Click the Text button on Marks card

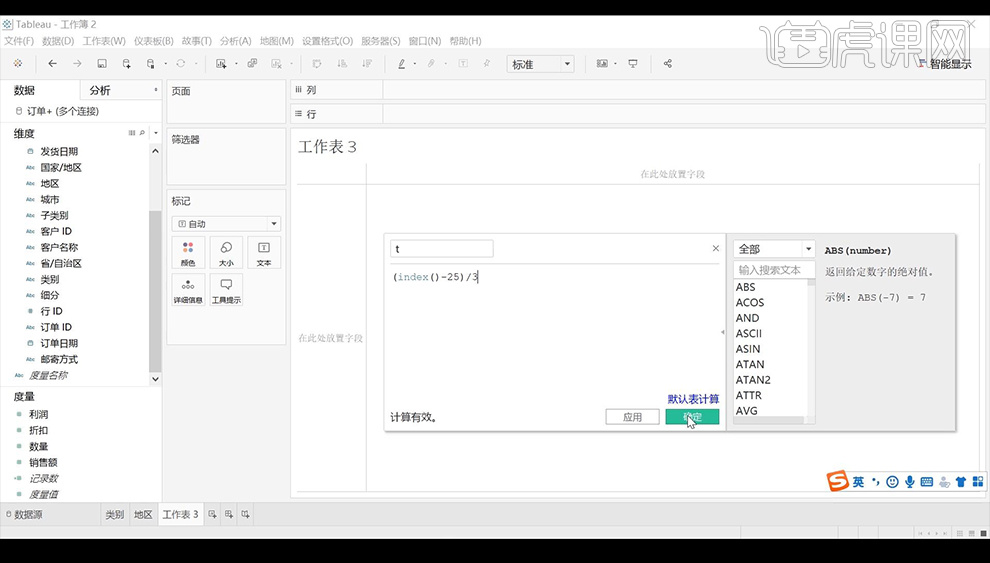pyautogui.click(x=264, y=252)
